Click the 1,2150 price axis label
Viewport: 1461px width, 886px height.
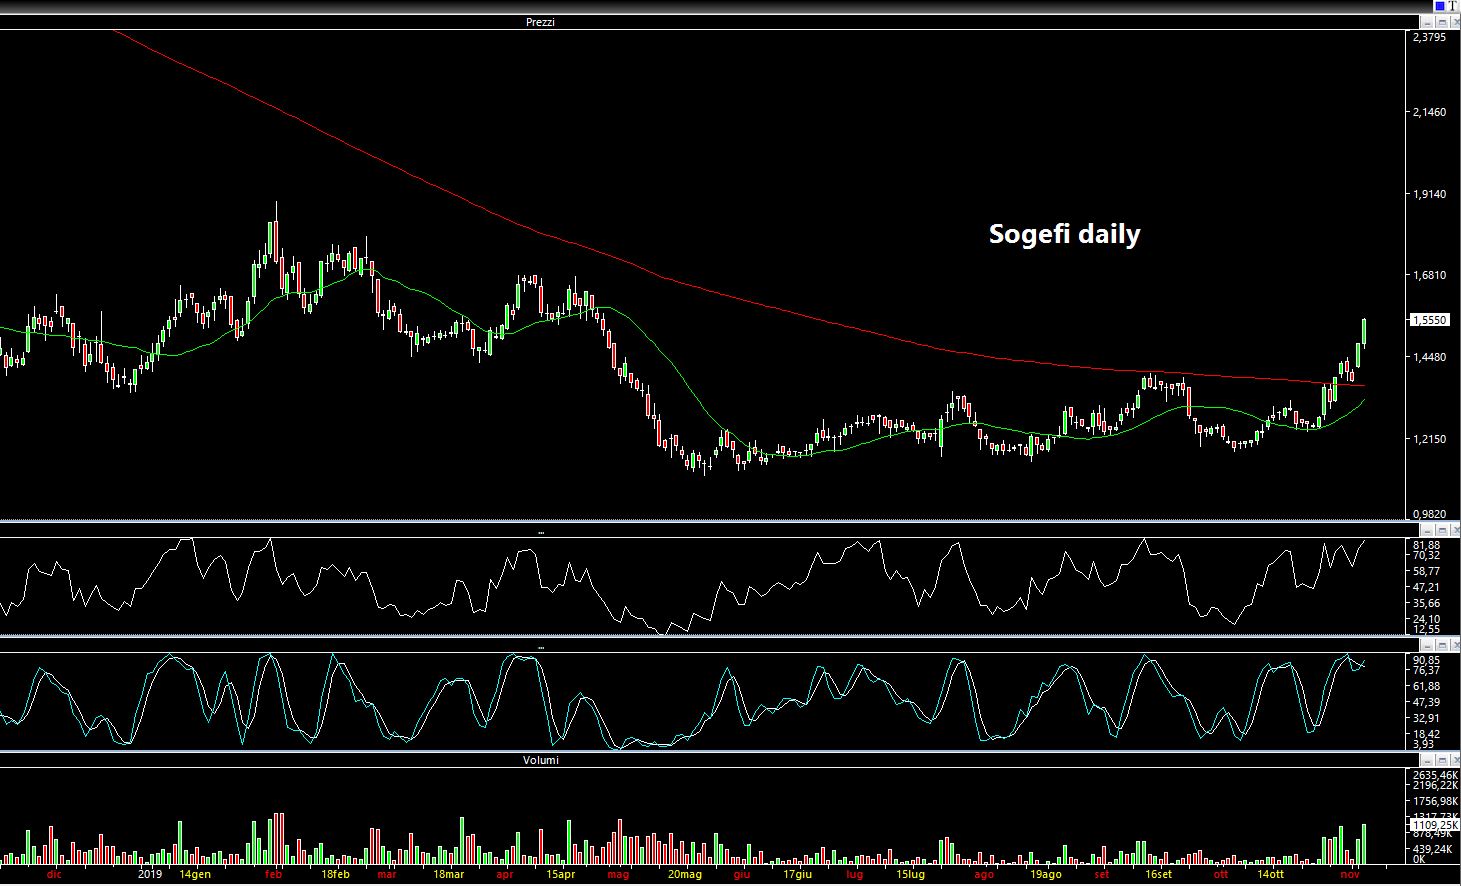click(1429, 439)
